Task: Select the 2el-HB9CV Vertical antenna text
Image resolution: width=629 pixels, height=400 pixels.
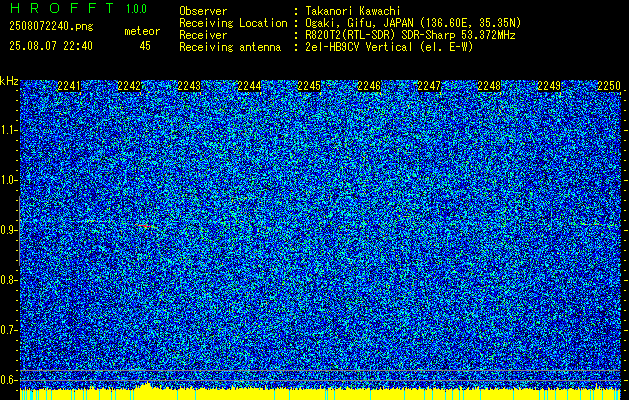Action: [389, 47]
